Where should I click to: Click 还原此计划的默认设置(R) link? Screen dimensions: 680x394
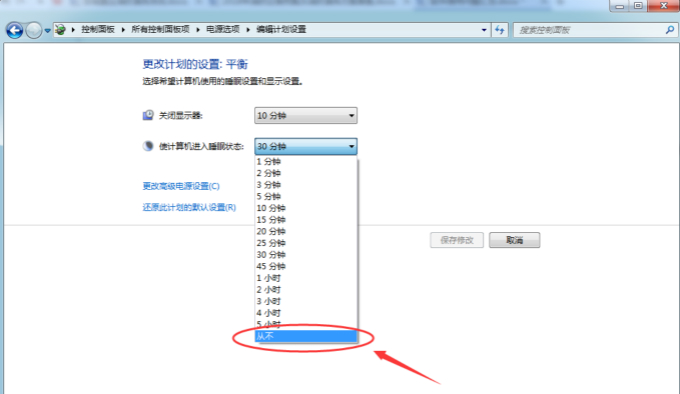pyautogui.click(x=189, y=207)
